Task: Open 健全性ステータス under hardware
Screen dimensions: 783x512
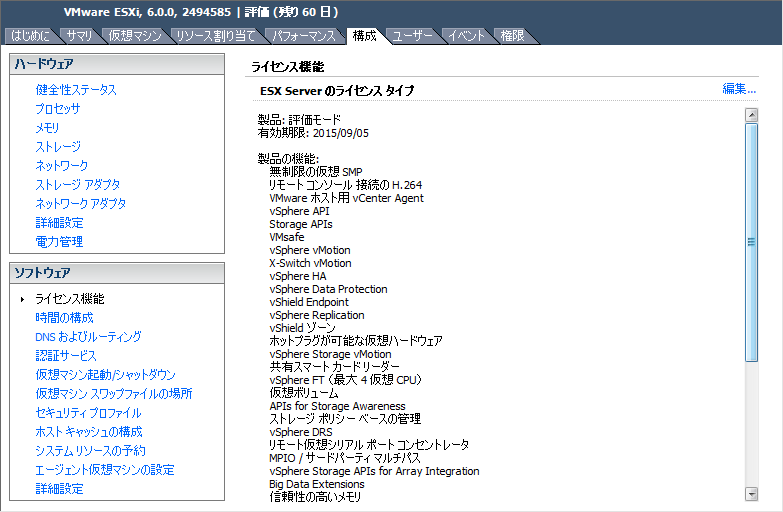Action: coord(76,90)
